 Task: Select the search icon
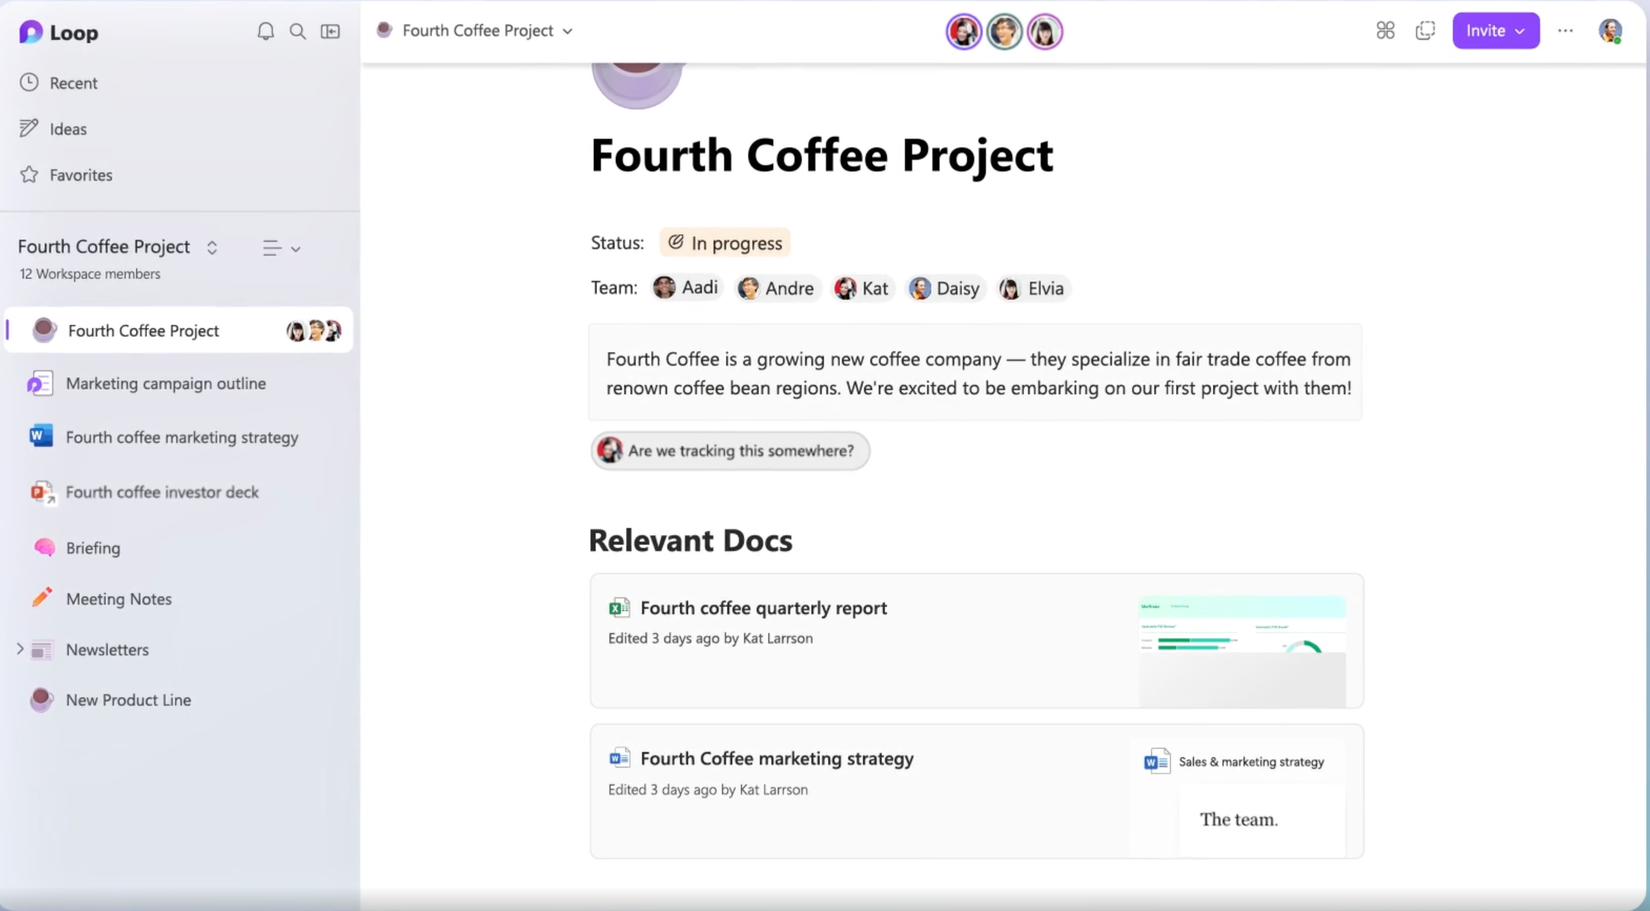point(297,31)
